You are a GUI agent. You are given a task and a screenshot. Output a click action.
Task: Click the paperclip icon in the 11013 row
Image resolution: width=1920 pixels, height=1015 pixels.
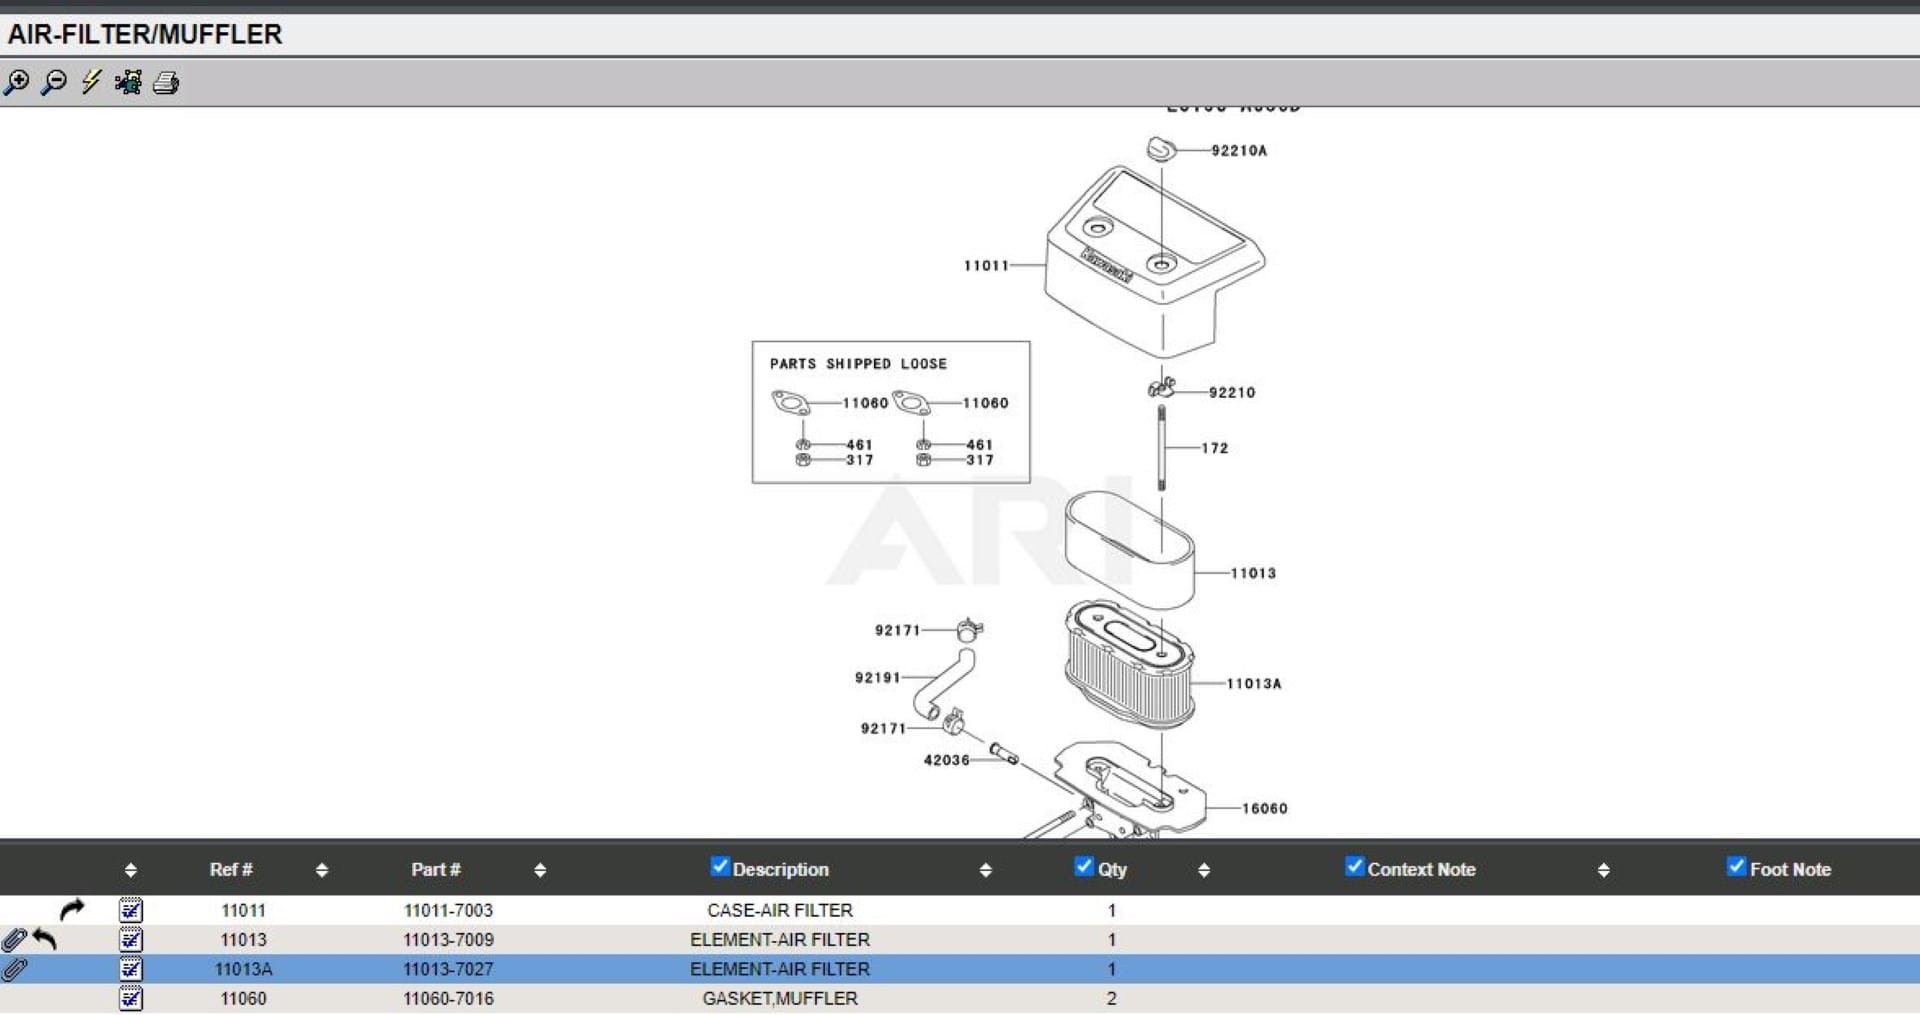[14, 940]
